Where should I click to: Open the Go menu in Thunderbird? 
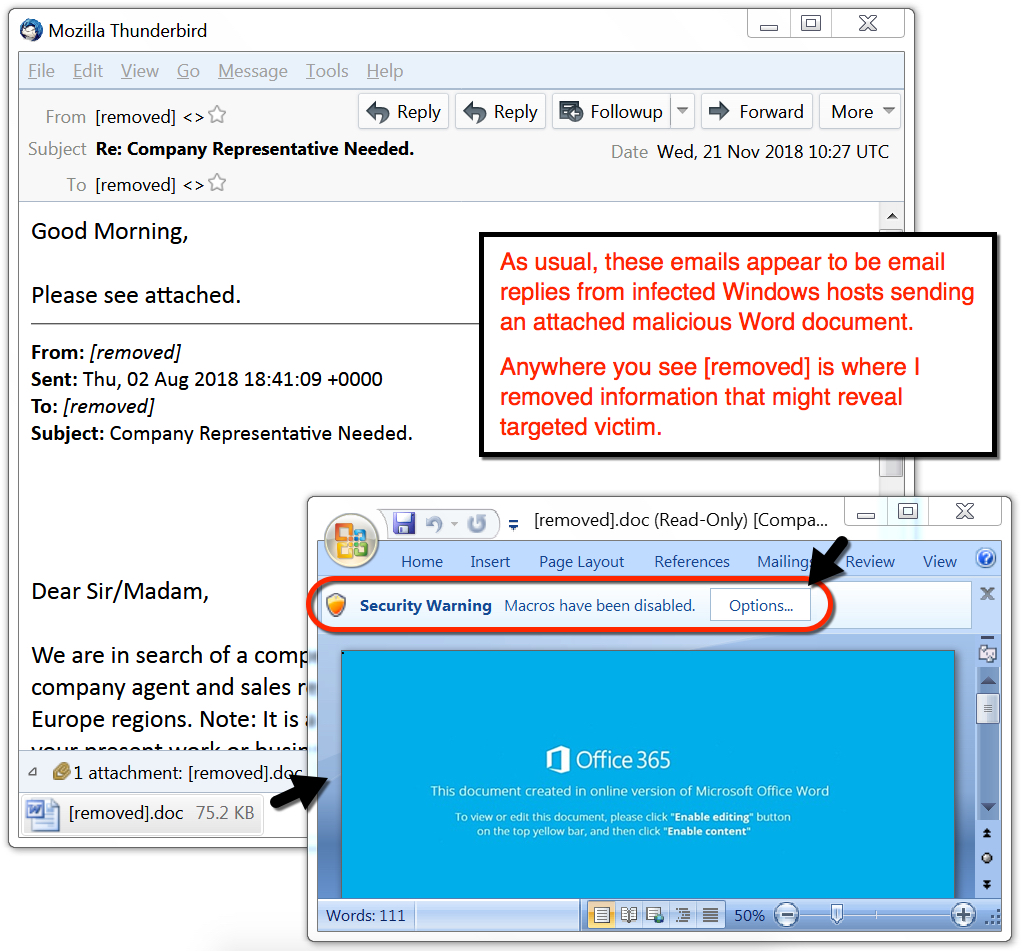(188, 70)
